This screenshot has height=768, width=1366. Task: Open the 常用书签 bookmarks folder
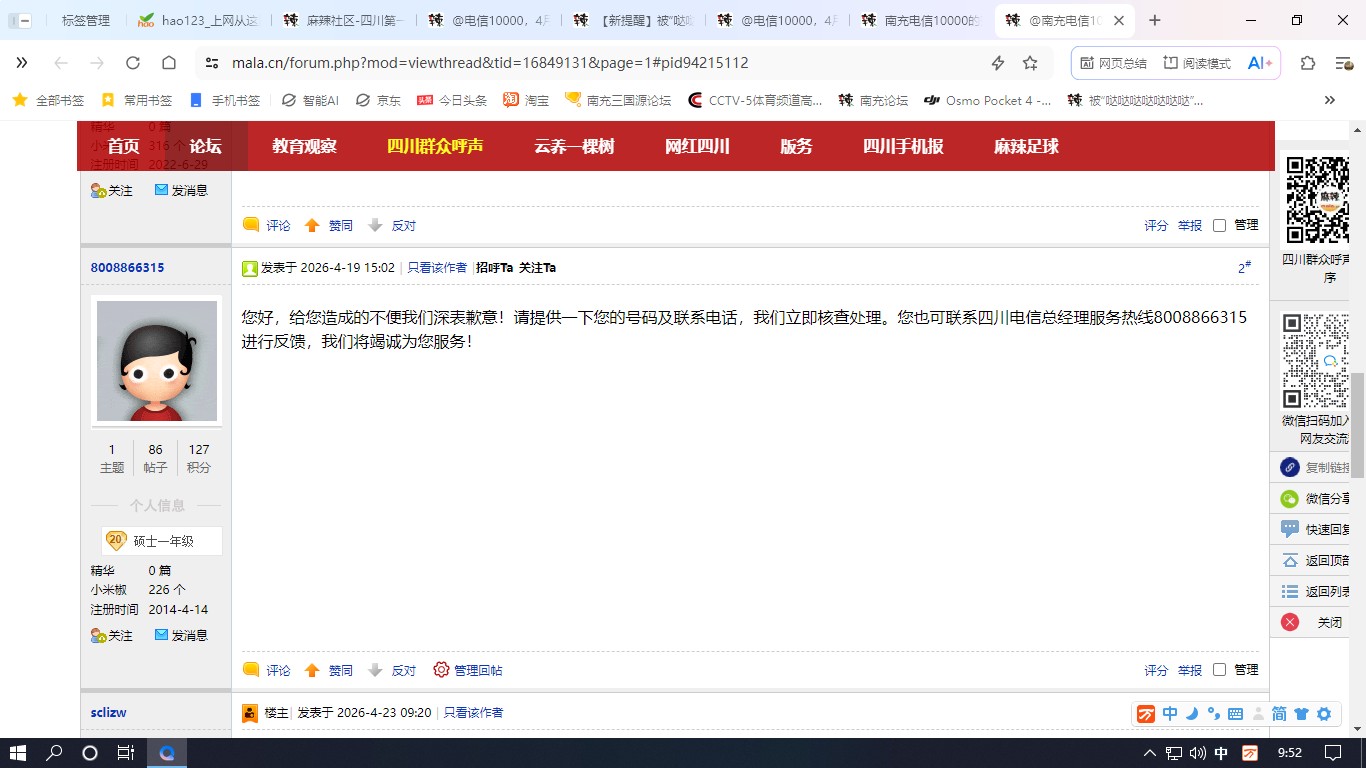coord(137,100)
